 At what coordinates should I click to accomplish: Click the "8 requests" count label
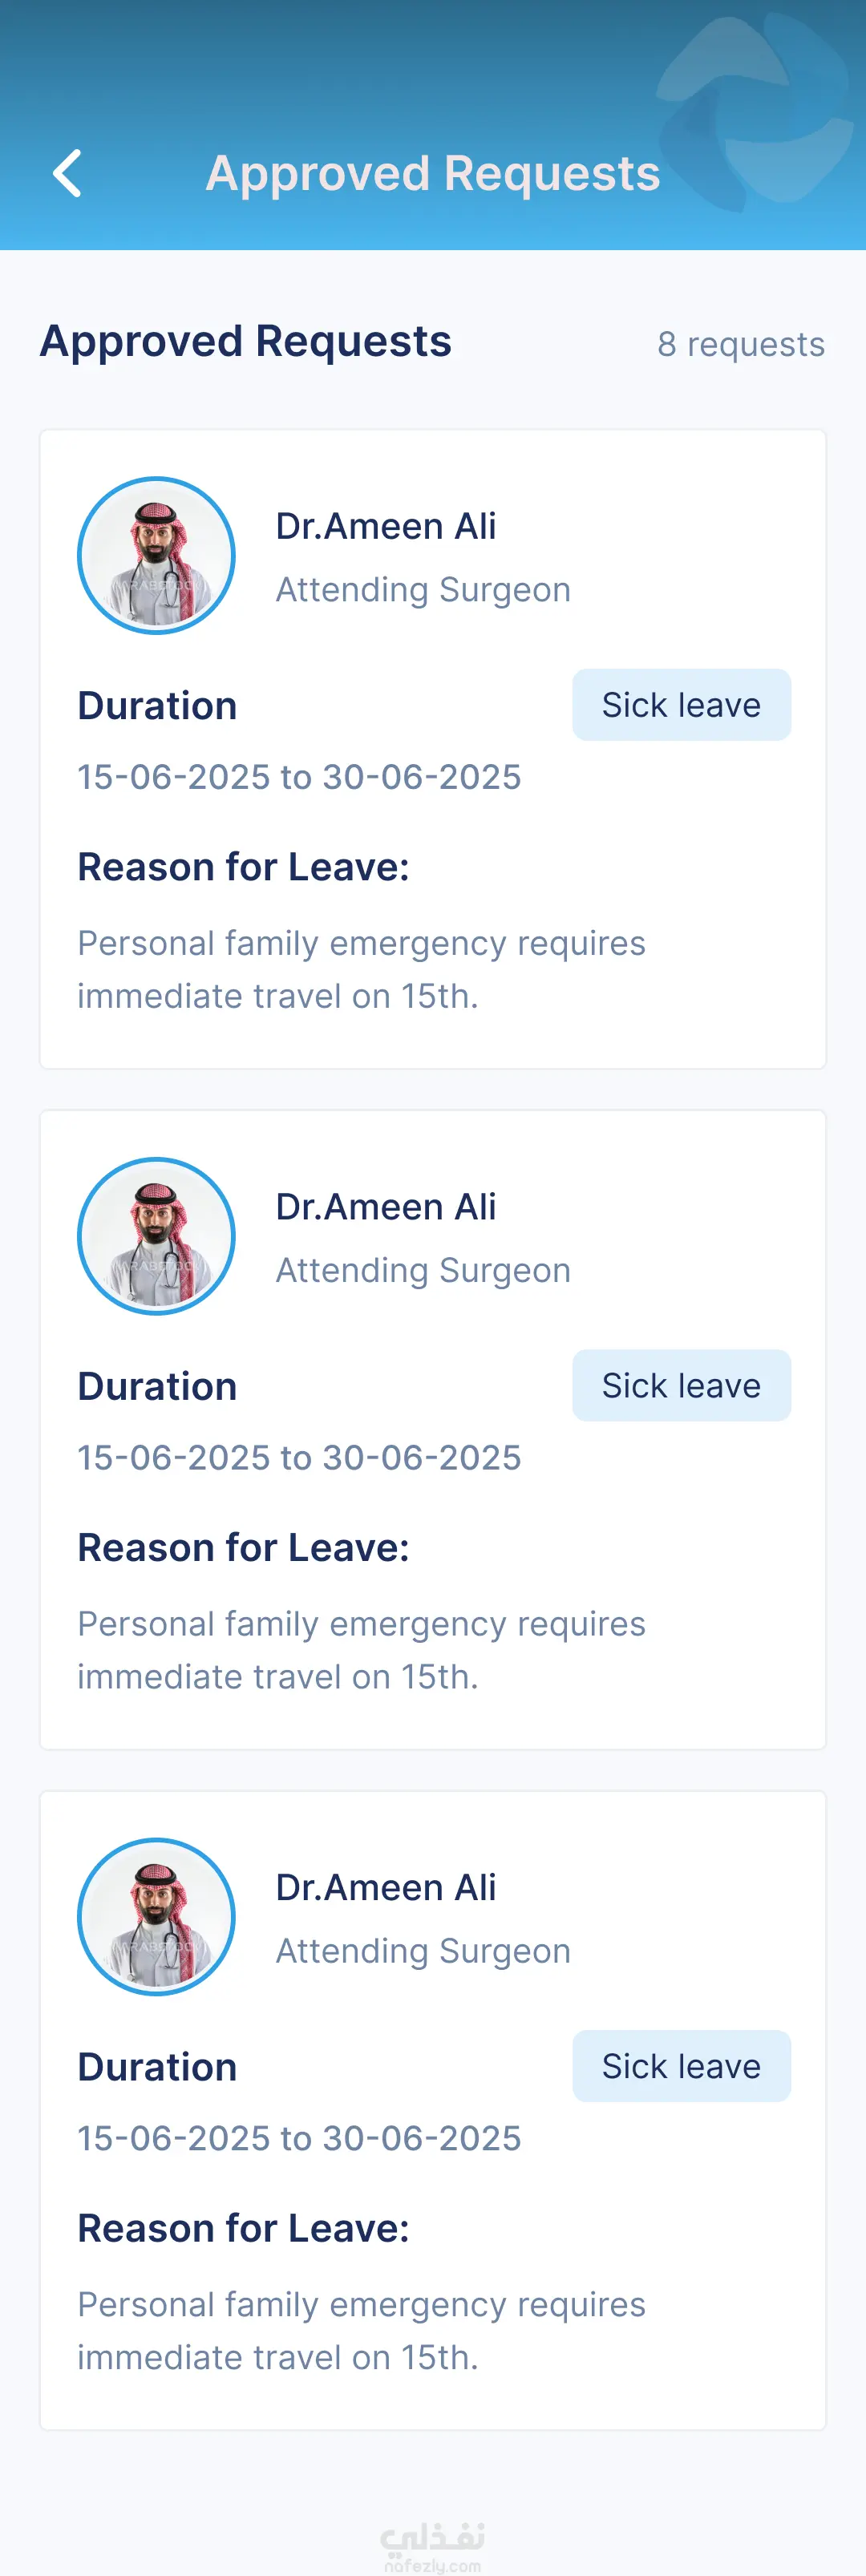[x=741, y=344]
